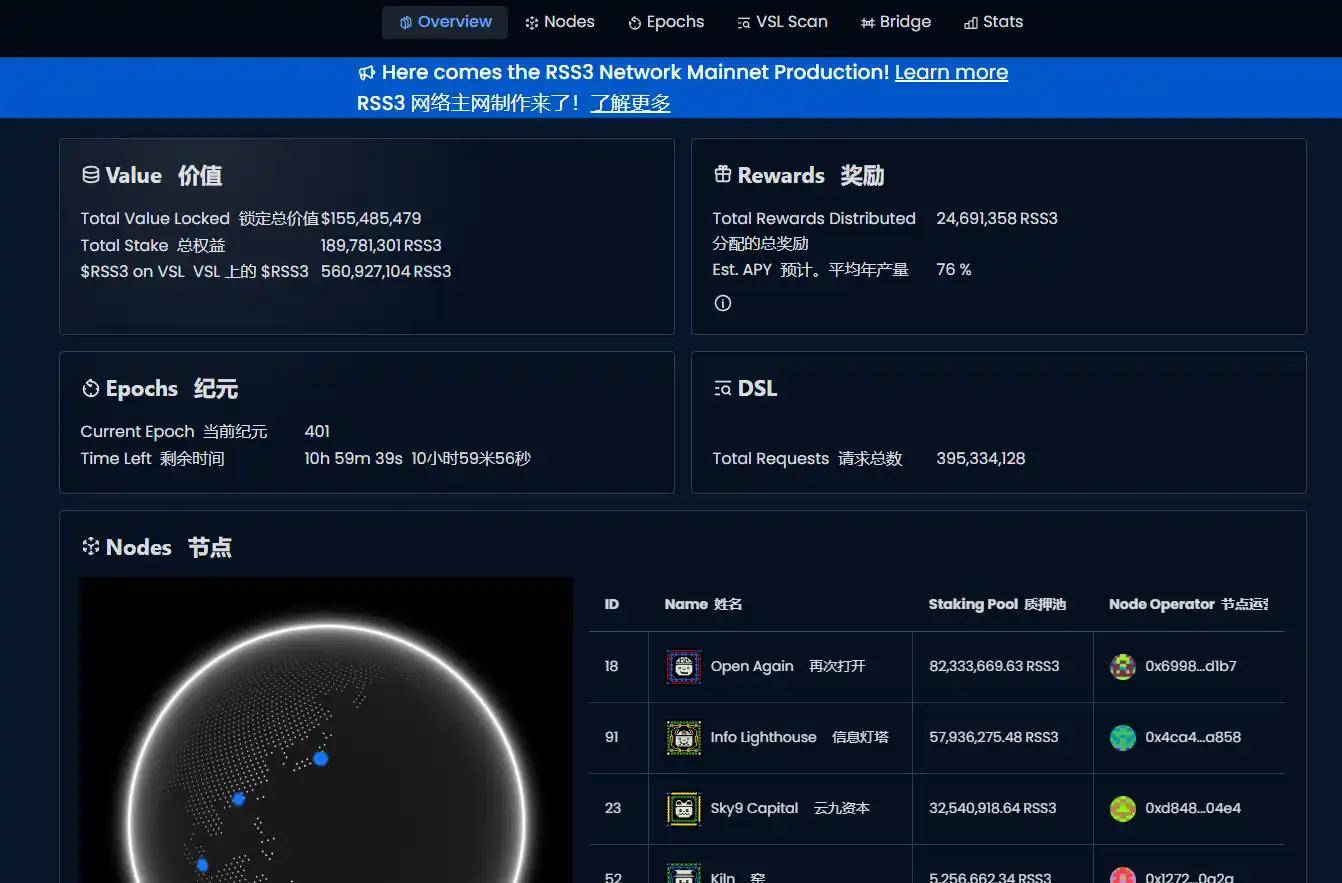
Task: Open the Sky9 Capital node name
Action: (755, 808)
